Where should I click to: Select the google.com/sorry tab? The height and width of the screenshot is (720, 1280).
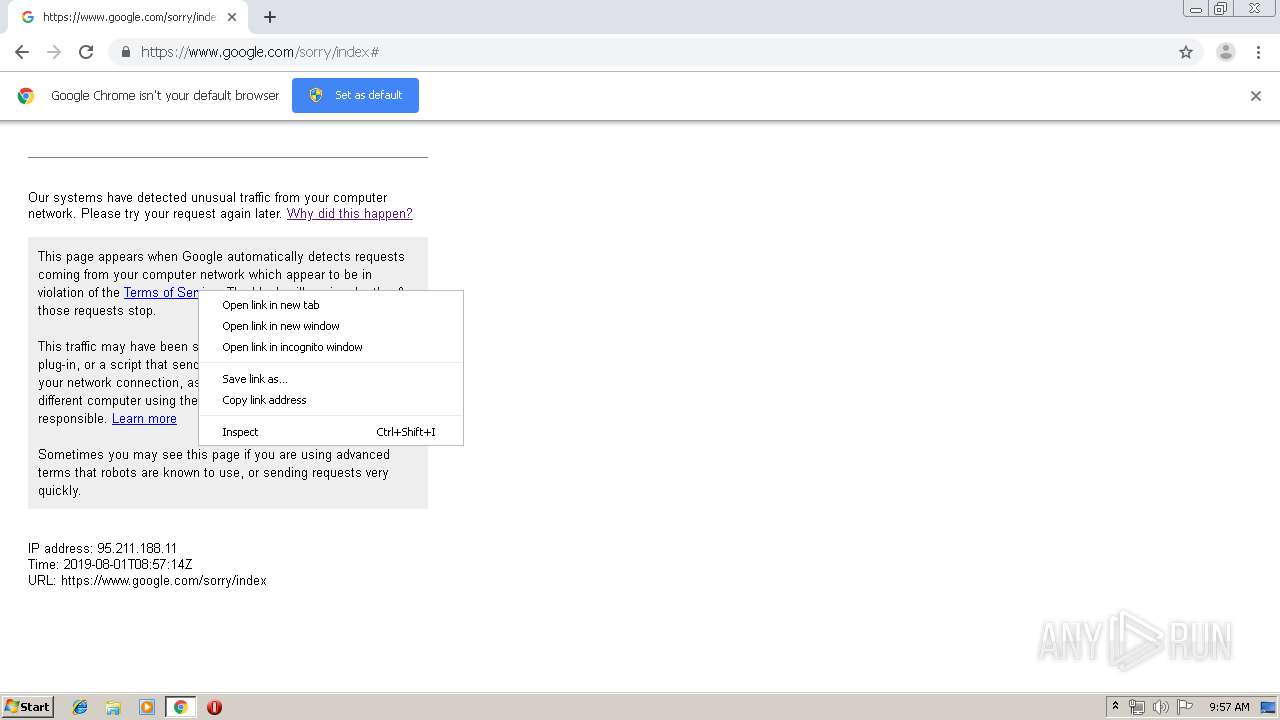(x=128, y=17)
